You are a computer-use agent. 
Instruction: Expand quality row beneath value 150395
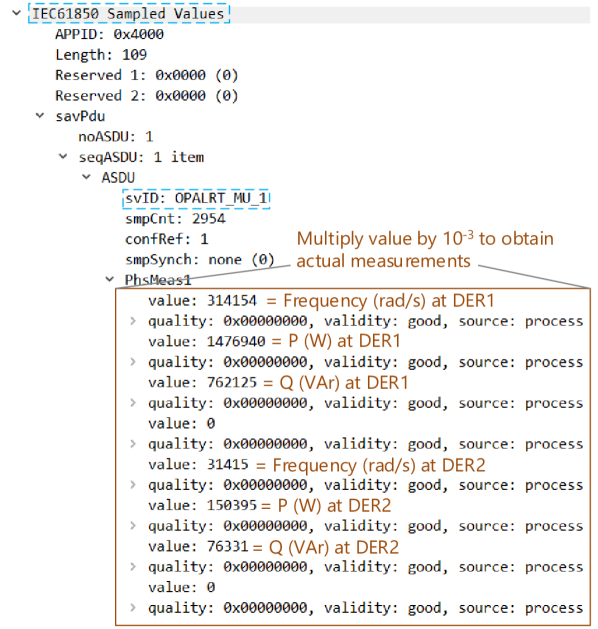[x=133, y=526]
